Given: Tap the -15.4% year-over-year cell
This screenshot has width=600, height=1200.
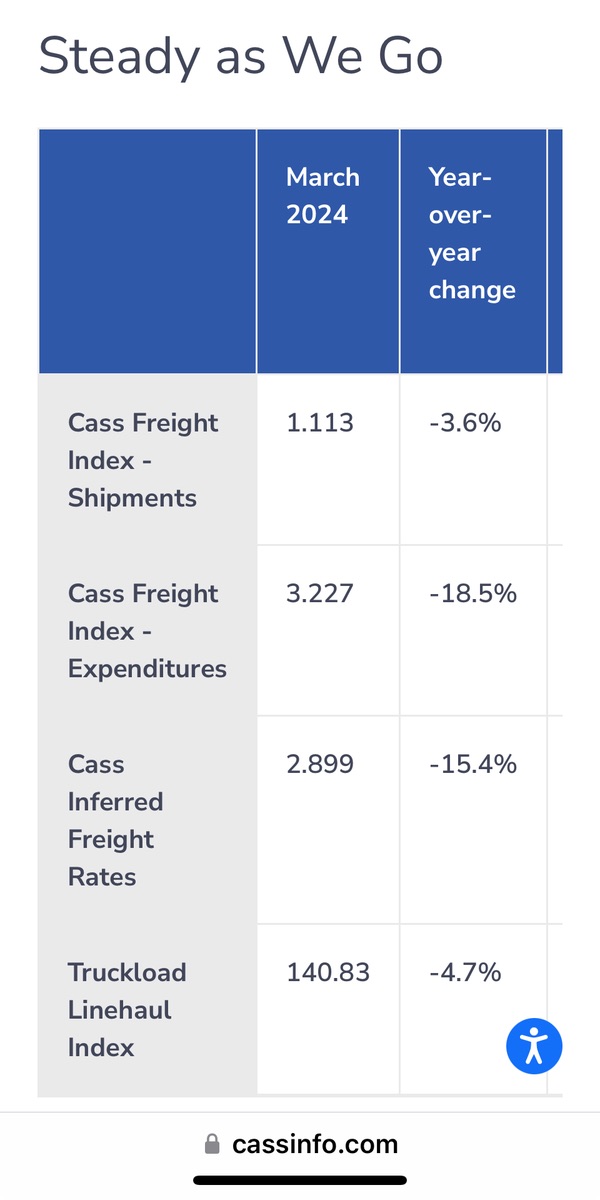Looking at the screenshot, I should (473, 764).
